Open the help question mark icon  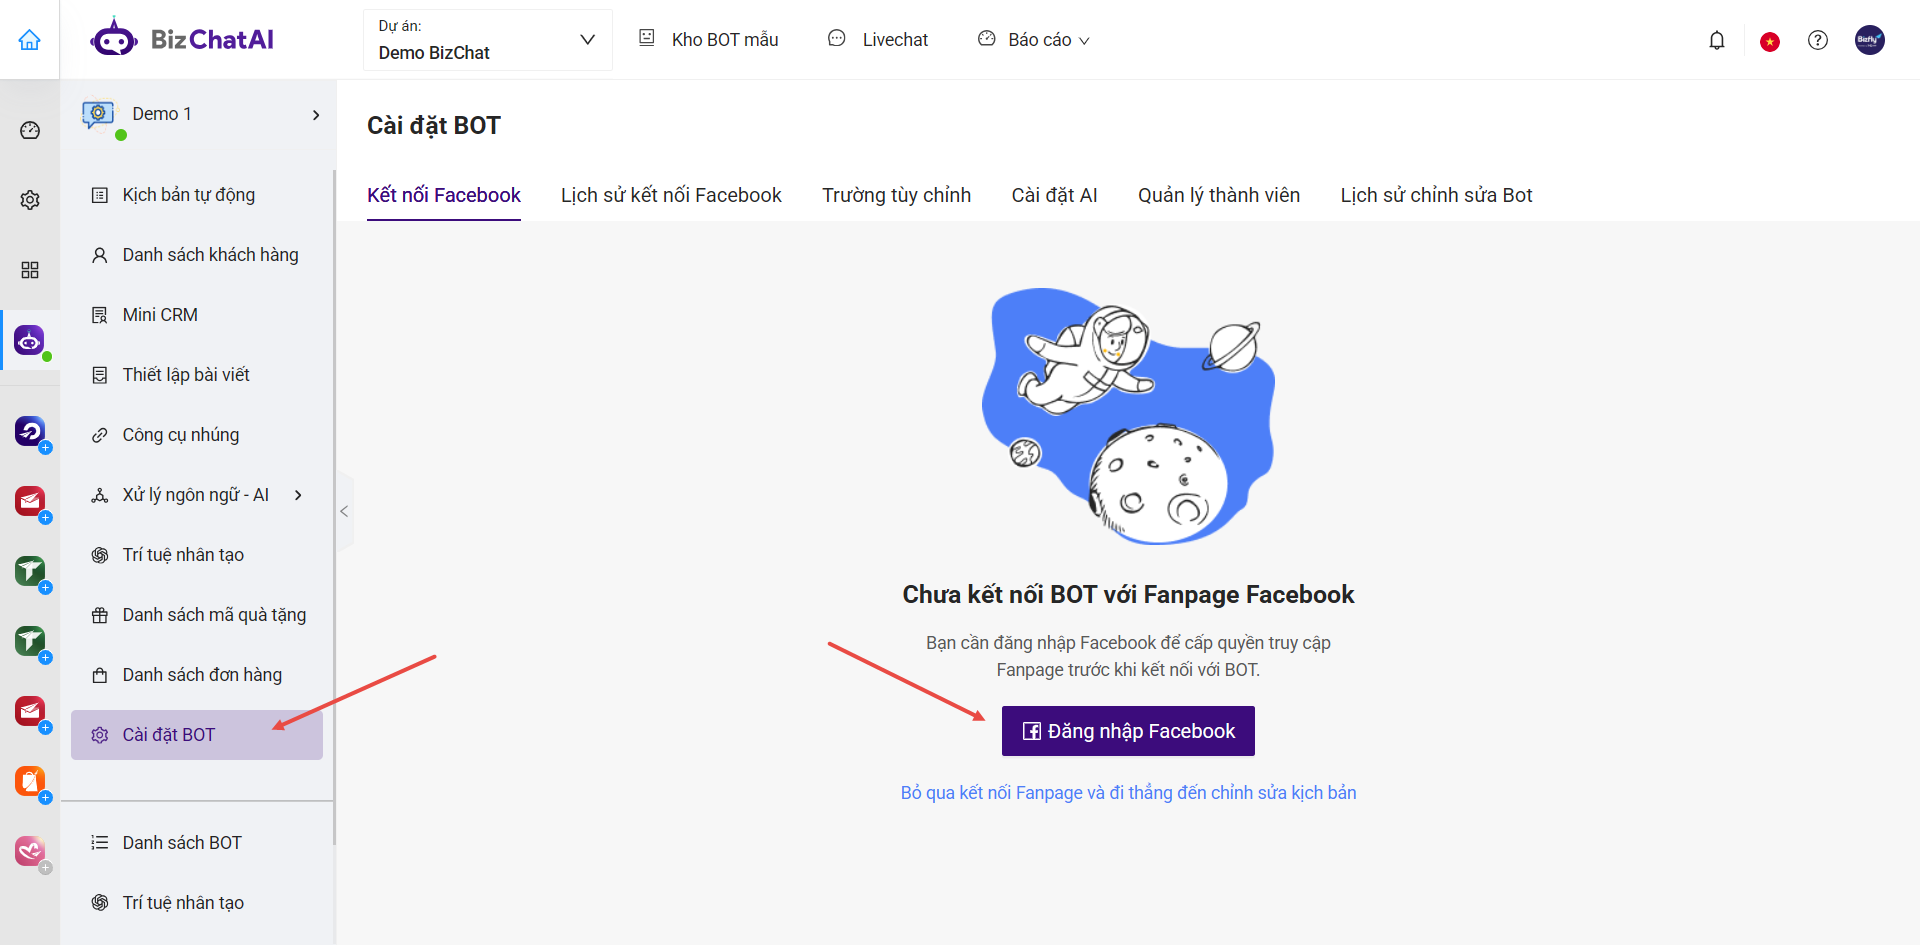point(1818,40)
